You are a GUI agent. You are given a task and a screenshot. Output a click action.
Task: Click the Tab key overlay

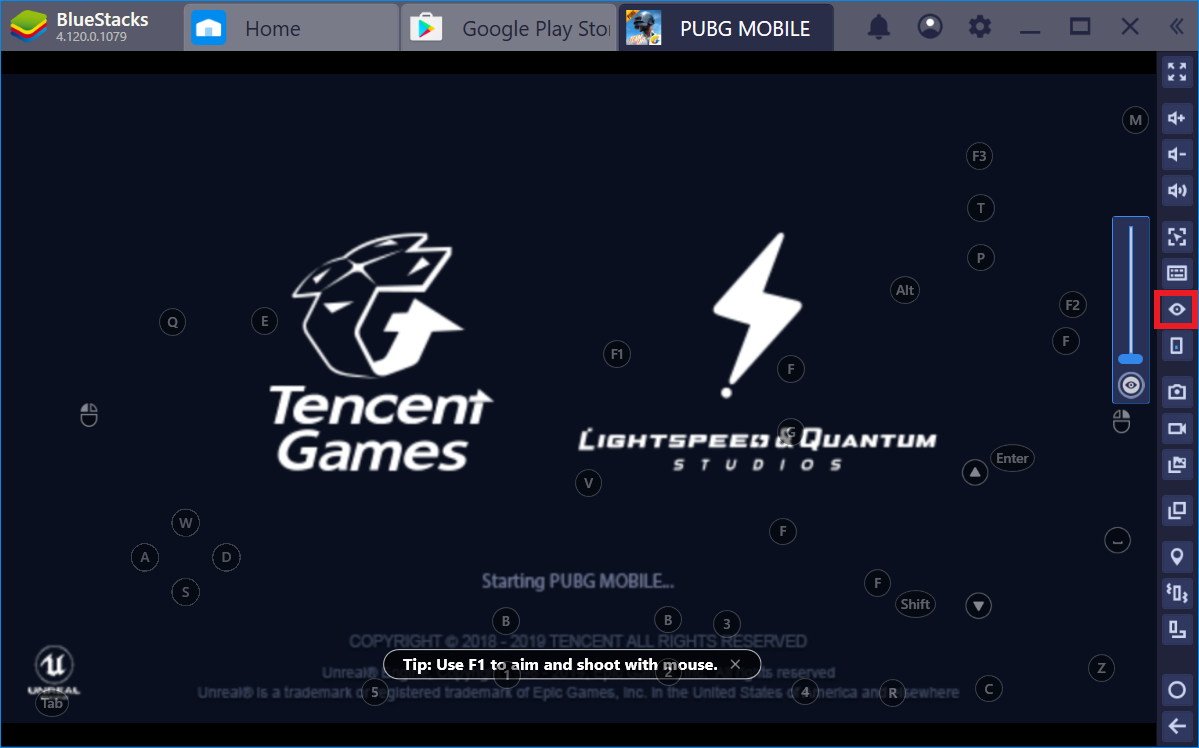(52, 703)
